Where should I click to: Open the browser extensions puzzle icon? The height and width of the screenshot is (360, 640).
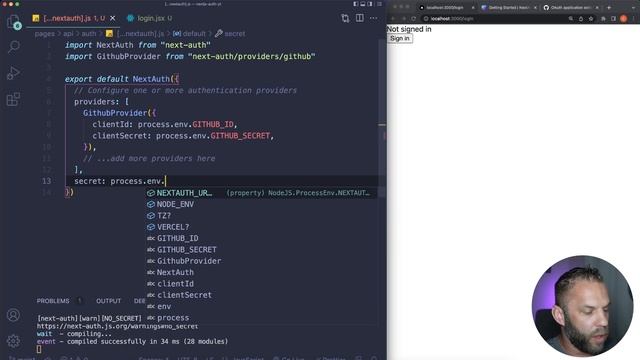click(x=603, y=18)
